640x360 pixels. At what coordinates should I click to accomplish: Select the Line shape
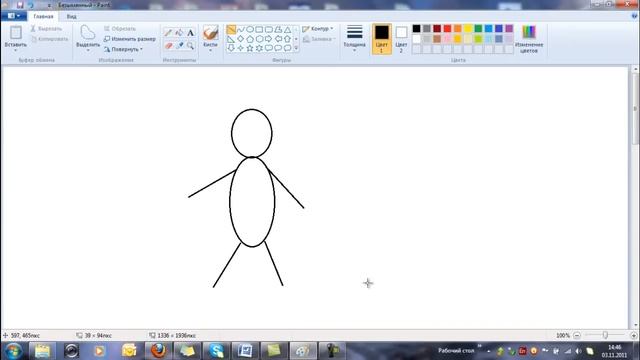click(x=231, y=29)
